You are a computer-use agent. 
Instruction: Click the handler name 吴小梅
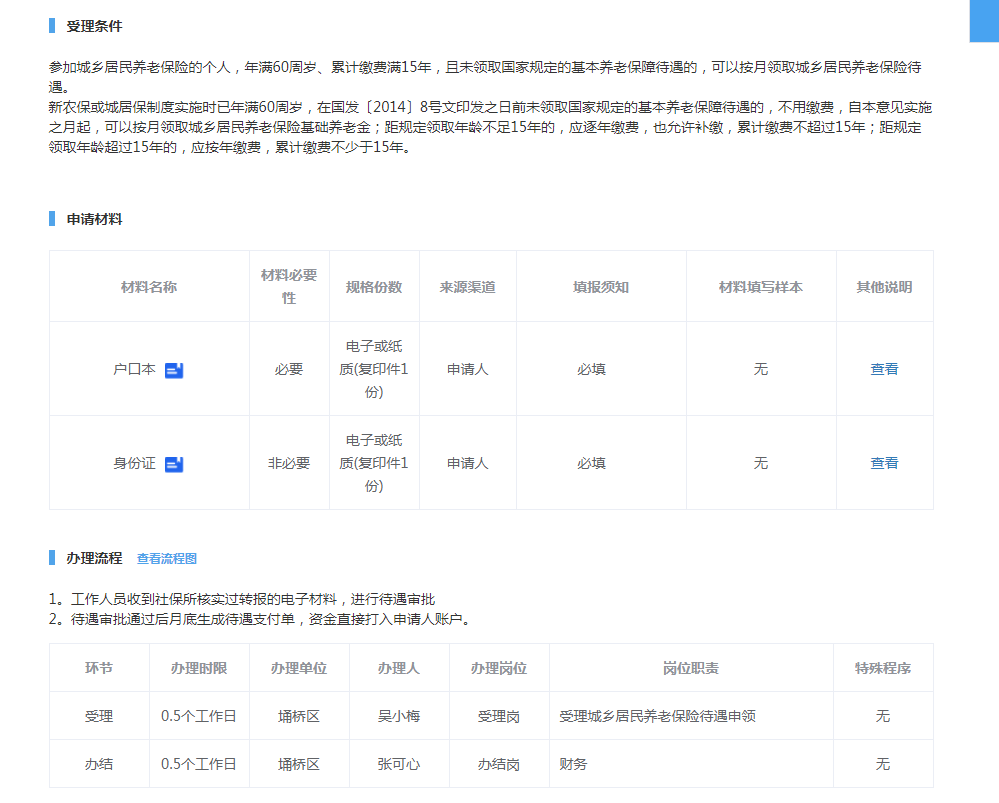399,716
